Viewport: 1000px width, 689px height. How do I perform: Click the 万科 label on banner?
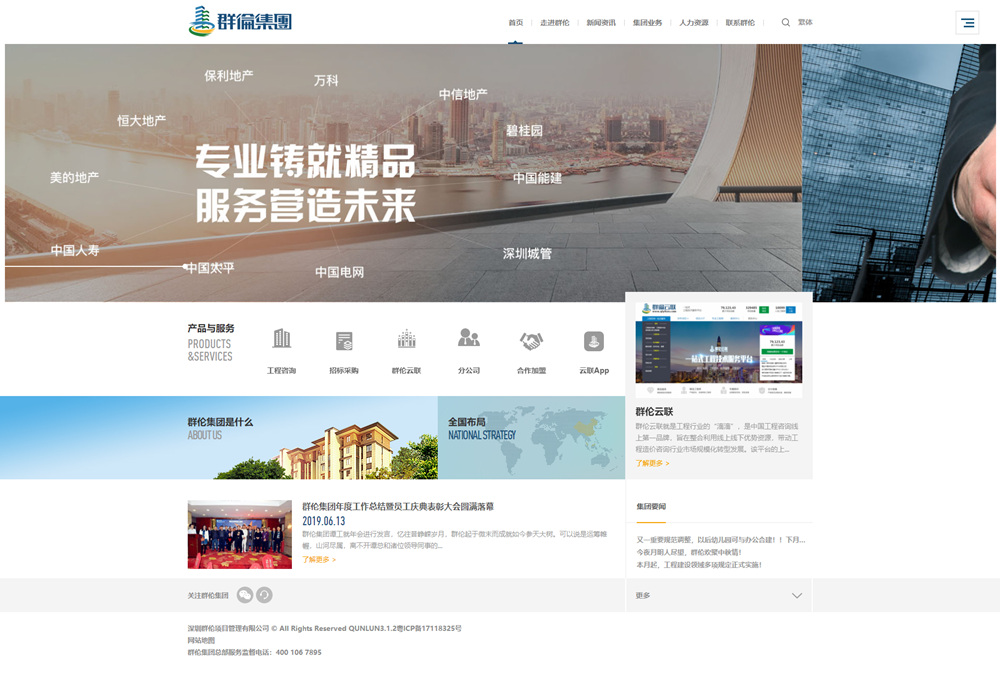(326, 80)
